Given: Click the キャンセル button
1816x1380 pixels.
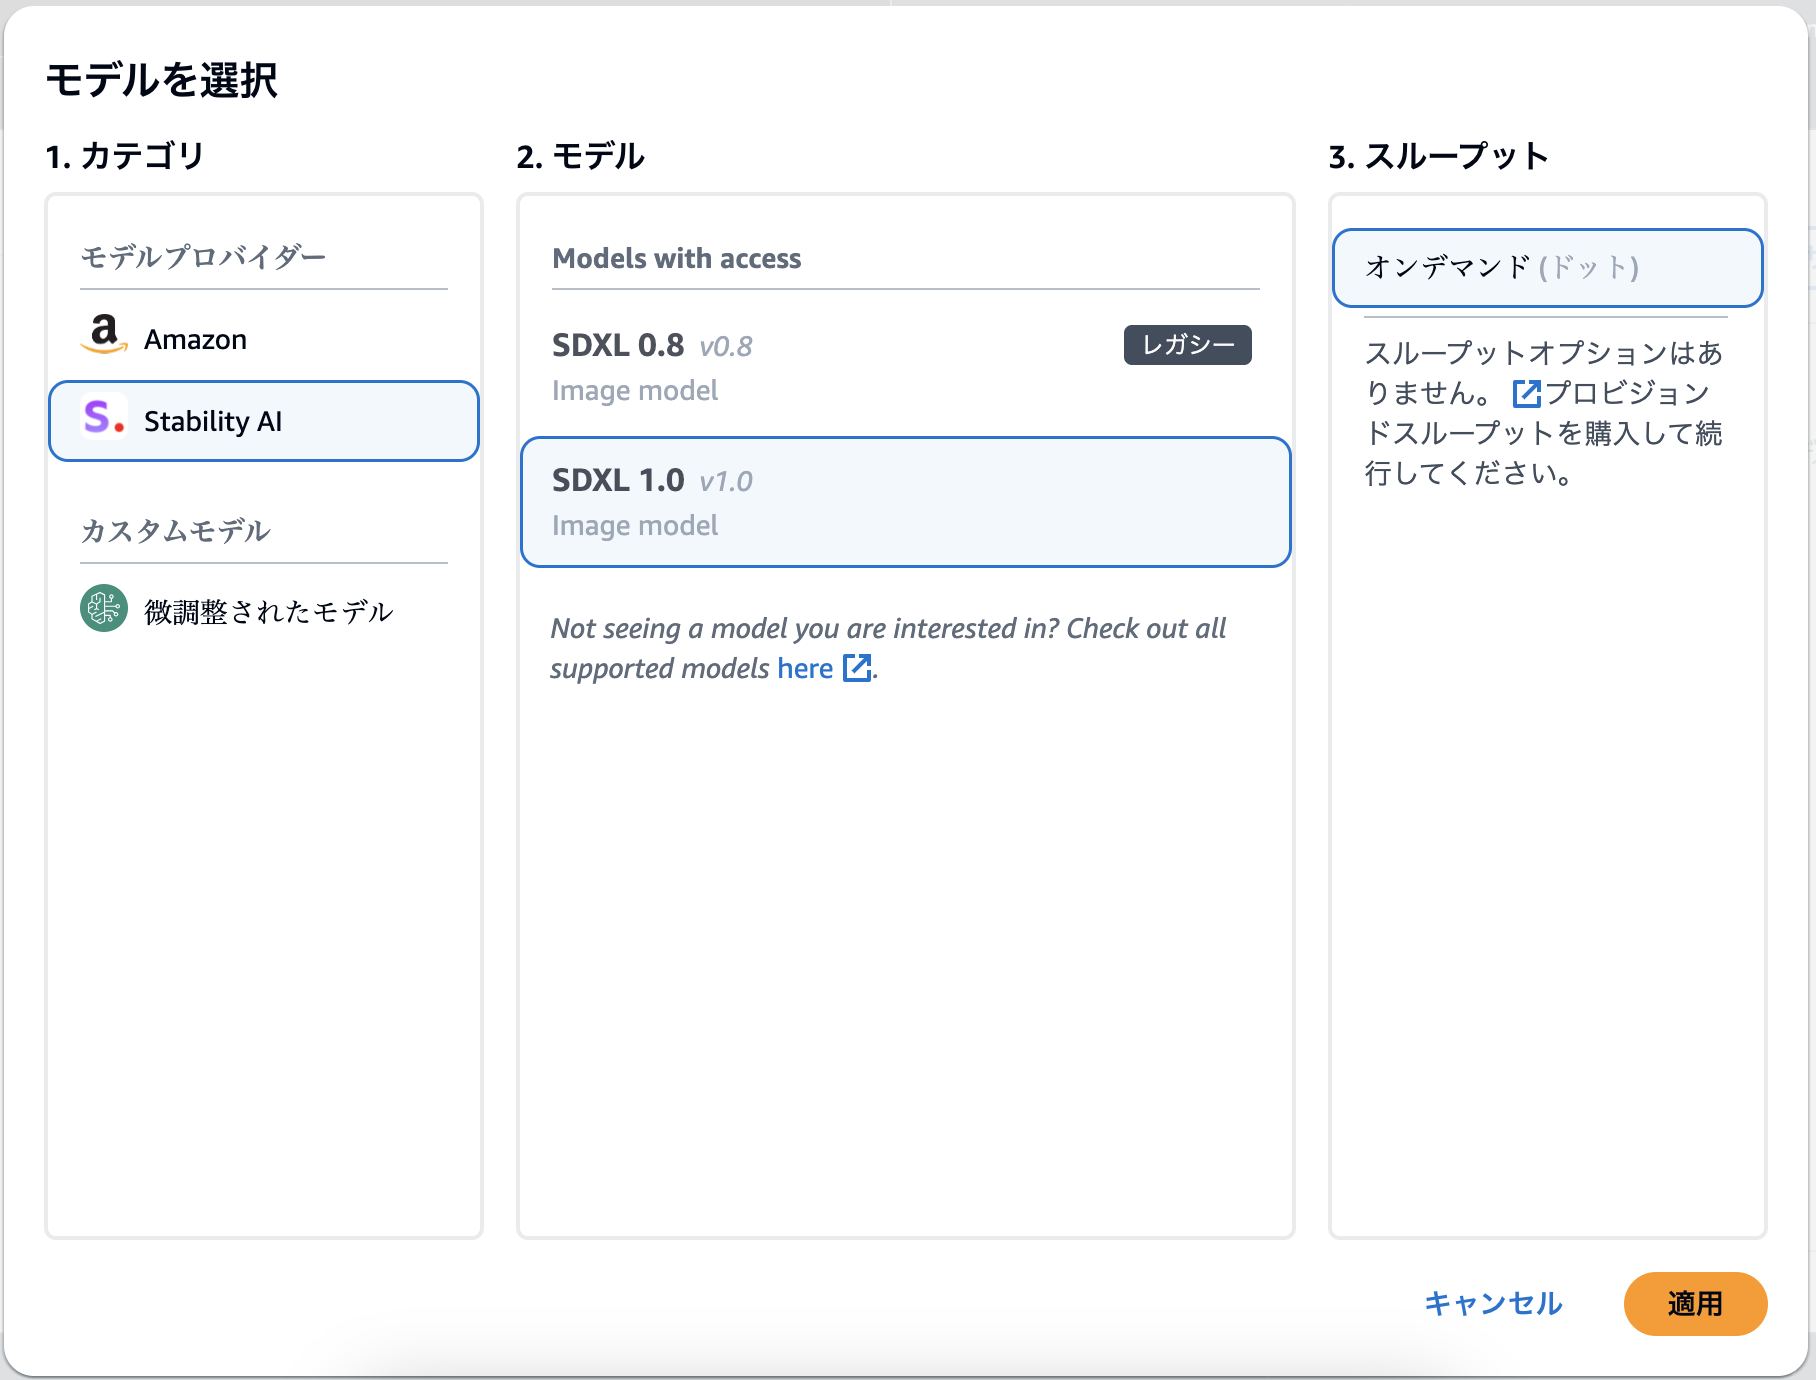Looking at the screenshot, I should pos(1493,1303).
